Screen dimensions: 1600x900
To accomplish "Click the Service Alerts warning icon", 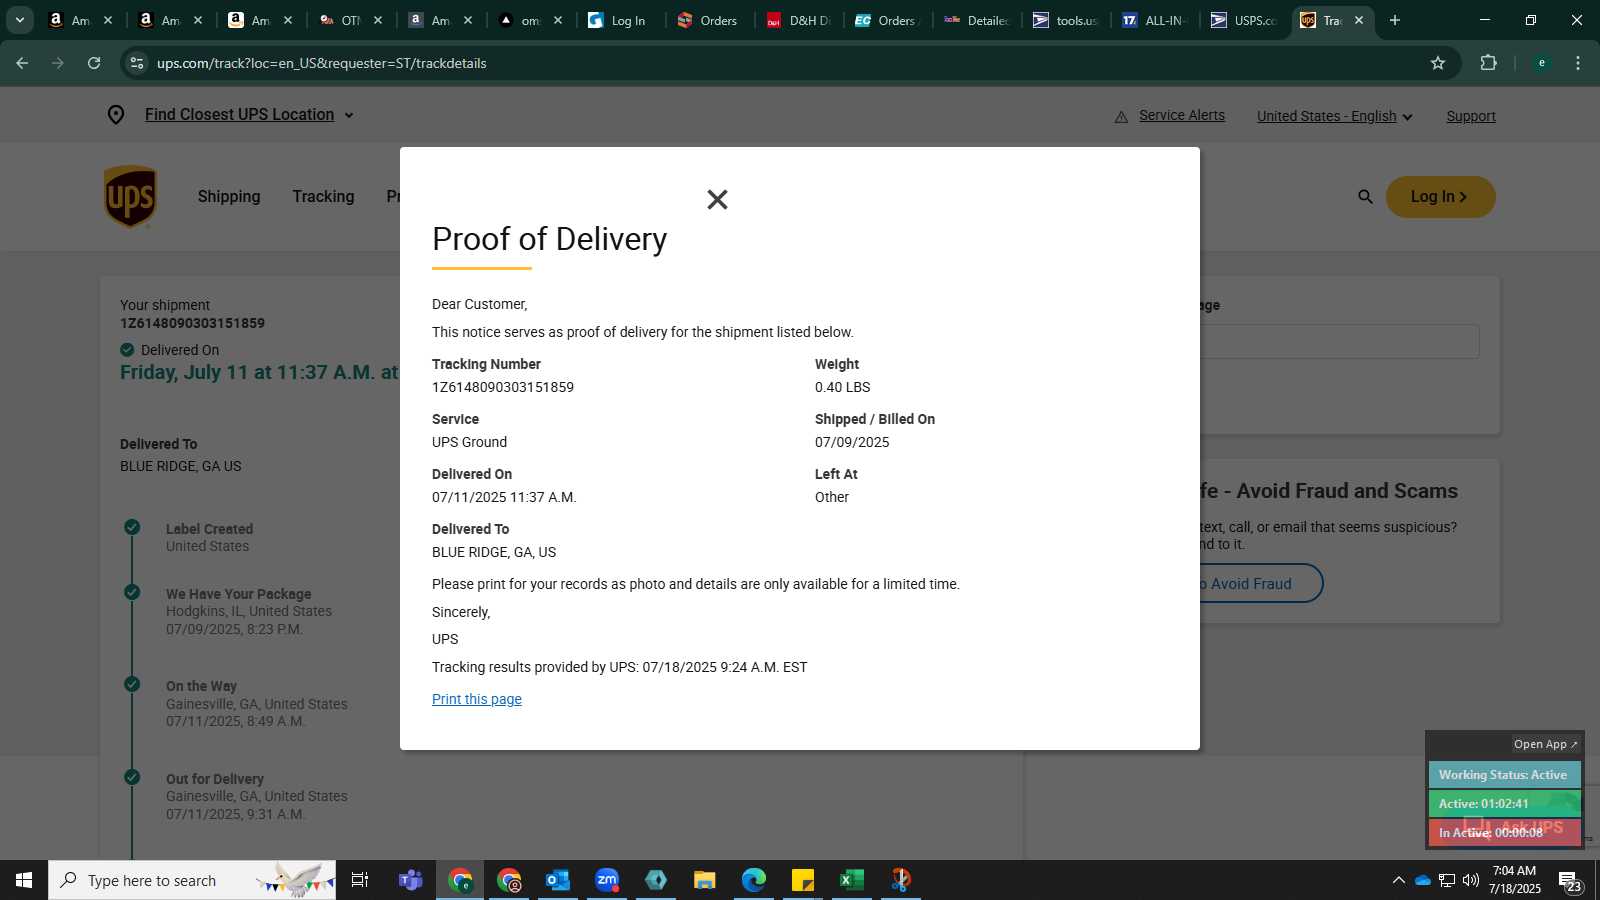I will coord(1121,117).
